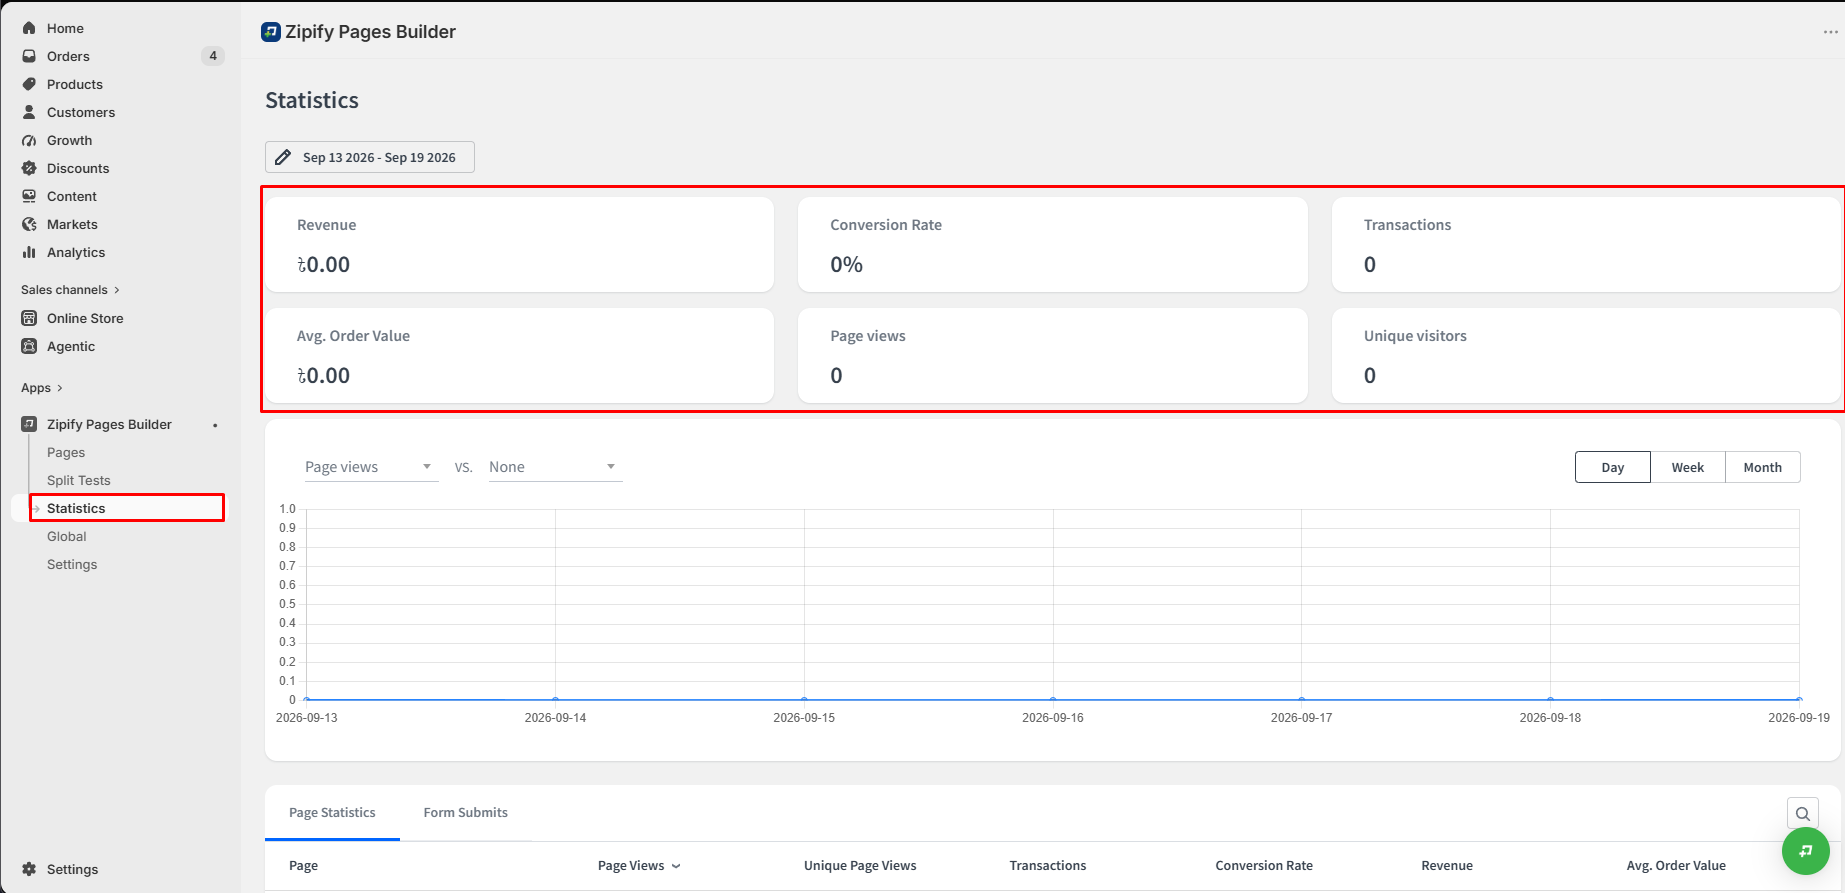Click the Revenue column header
Viewport: 1845px width, 893px height.
click(1447, 866)
